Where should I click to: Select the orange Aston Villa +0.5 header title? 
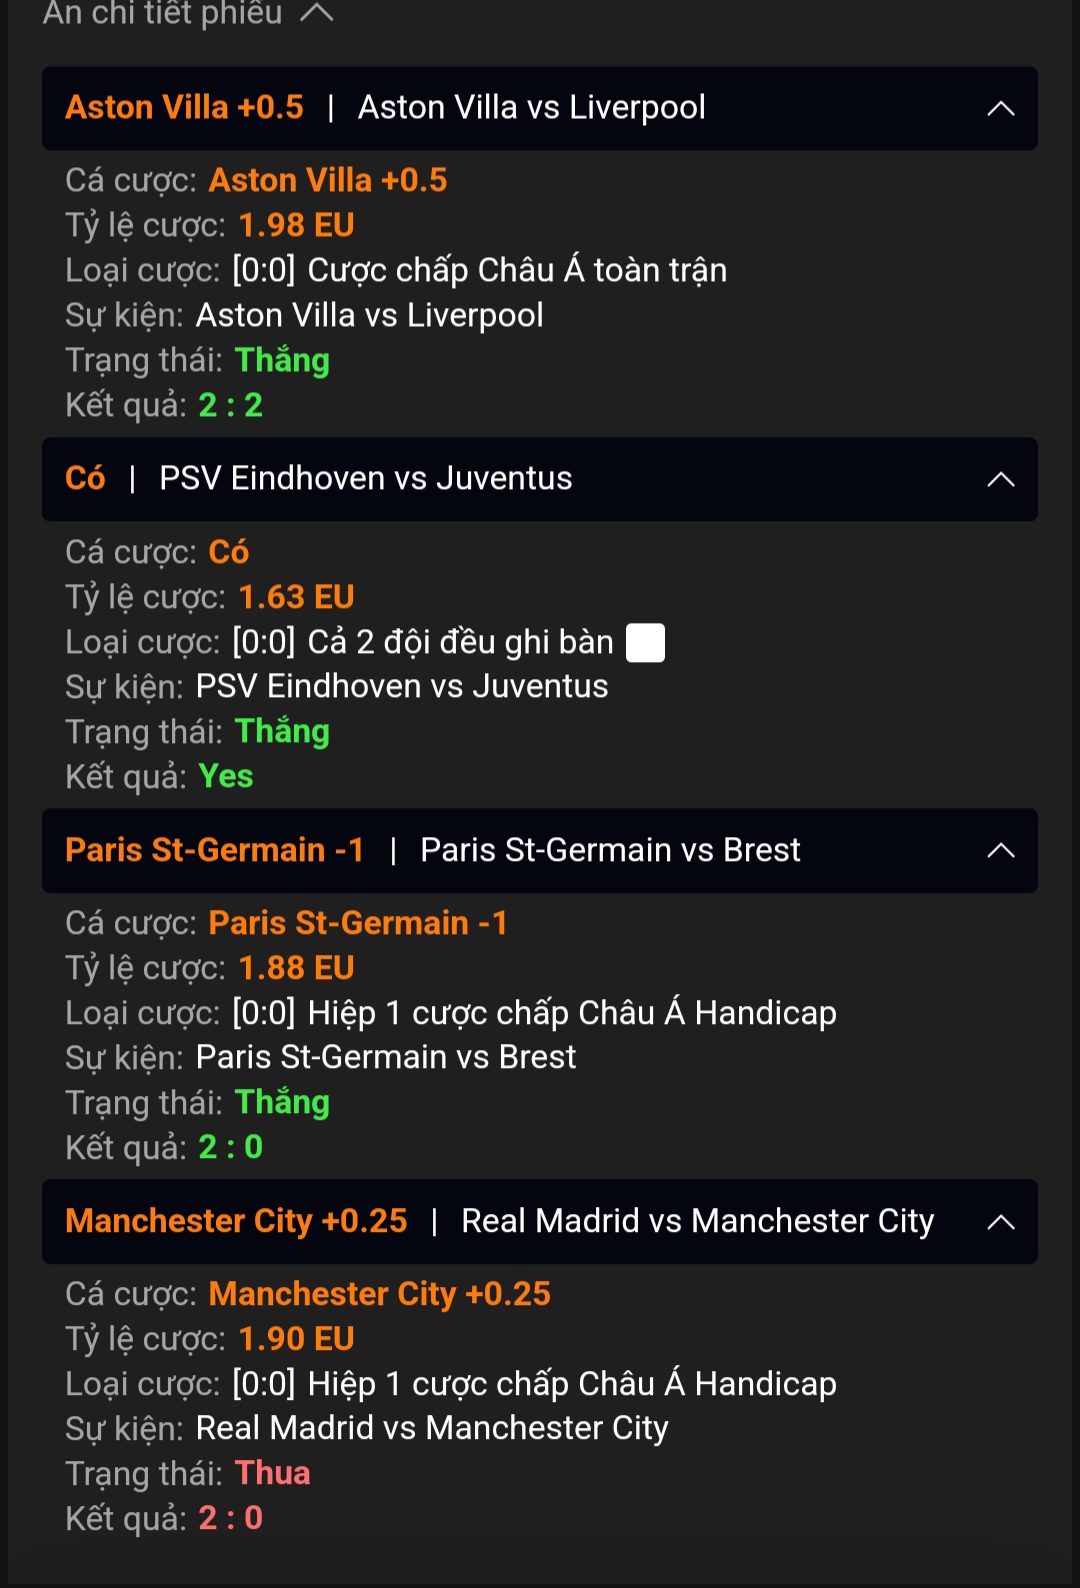(x=184, y=108)
